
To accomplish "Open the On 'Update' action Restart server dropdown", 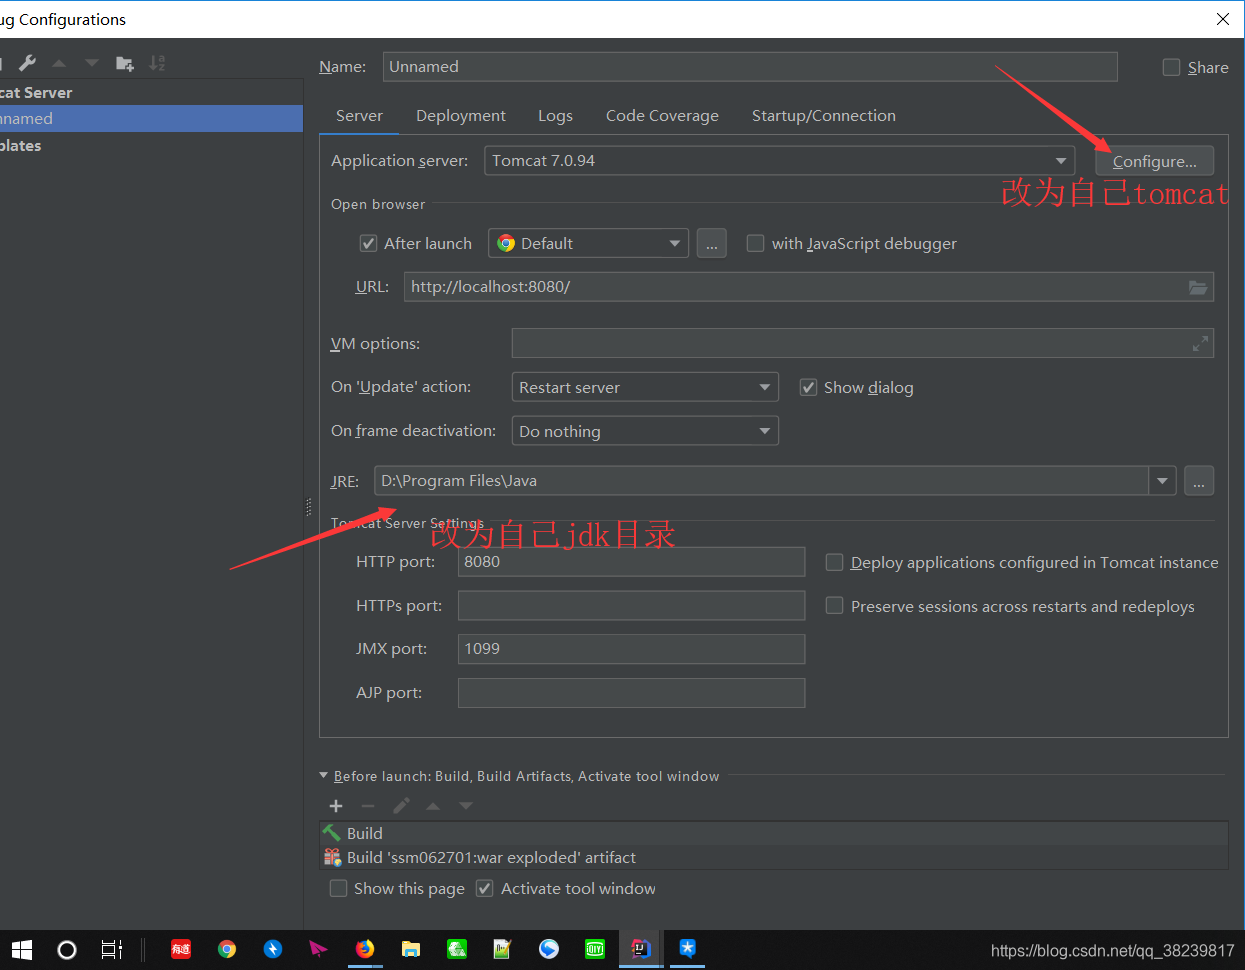I will [645, 387].
